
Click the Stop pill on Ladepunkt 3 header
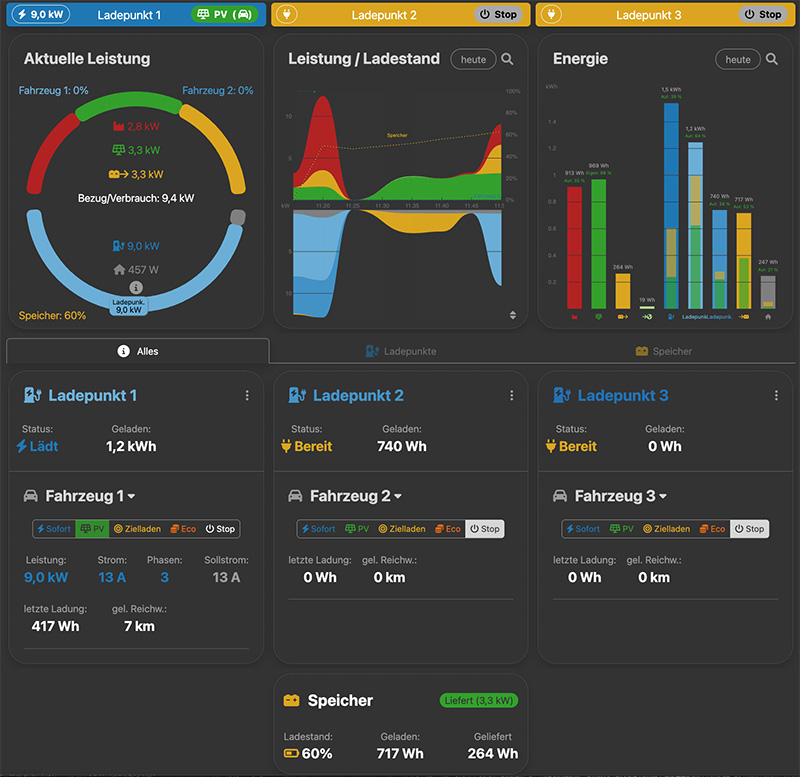[761, 15]
